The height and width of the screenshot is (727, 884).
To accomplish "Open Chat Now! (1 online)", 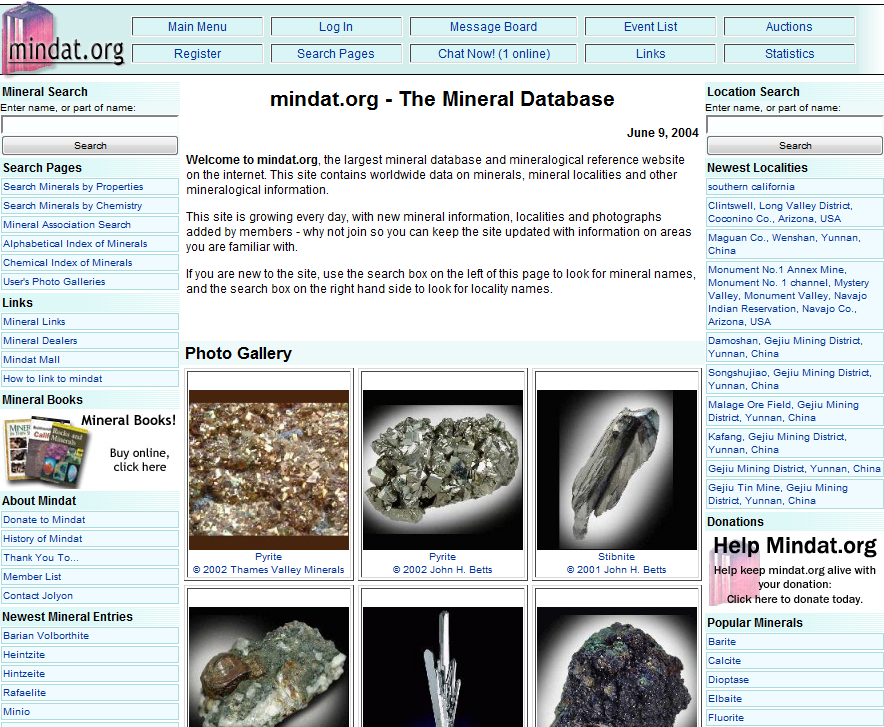I will (493, 54).
